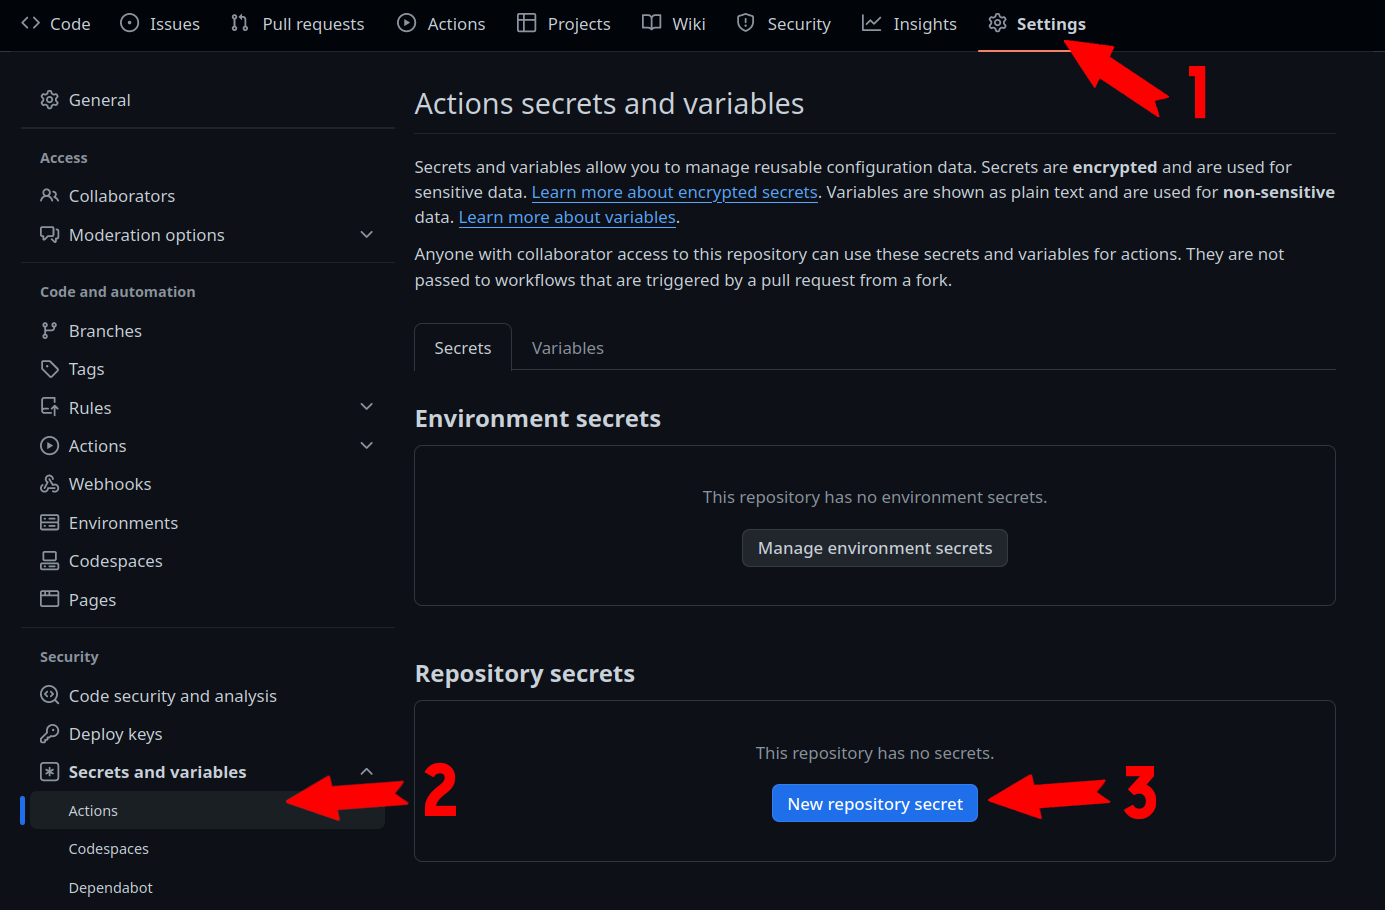Click the Deploy keys key icon
Image resolution: width=1385 pixels, height=910 pixels.
(x=49, y=734)
